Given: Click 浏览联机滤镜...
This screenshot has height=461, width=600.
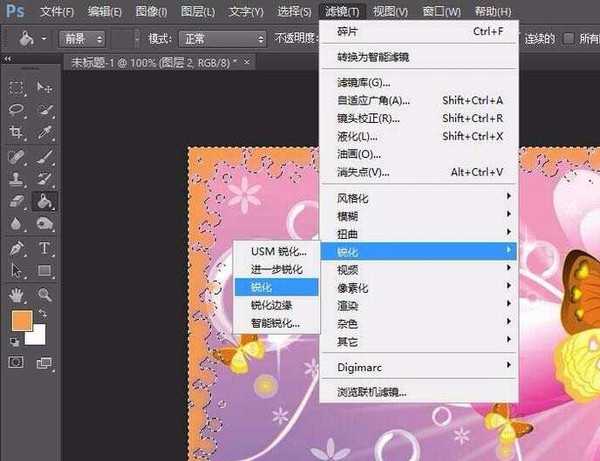Looking at the screenshot, I should (x=419, y=392).
